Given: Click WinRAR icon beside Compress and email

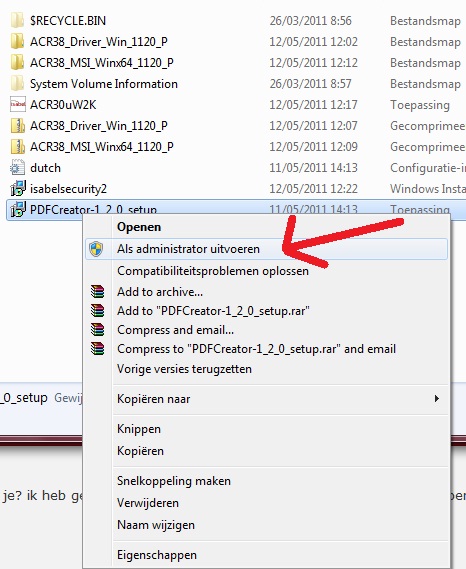Looking at the screenshot, I should [98, 329].
